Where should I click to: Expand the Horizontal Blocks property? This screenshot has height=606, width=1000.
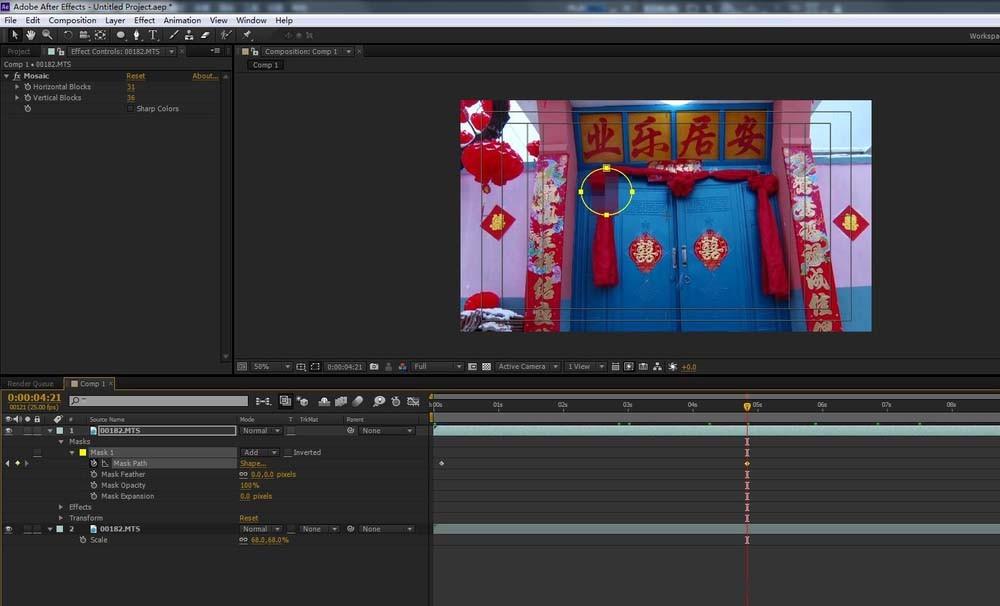pos(17,87)
